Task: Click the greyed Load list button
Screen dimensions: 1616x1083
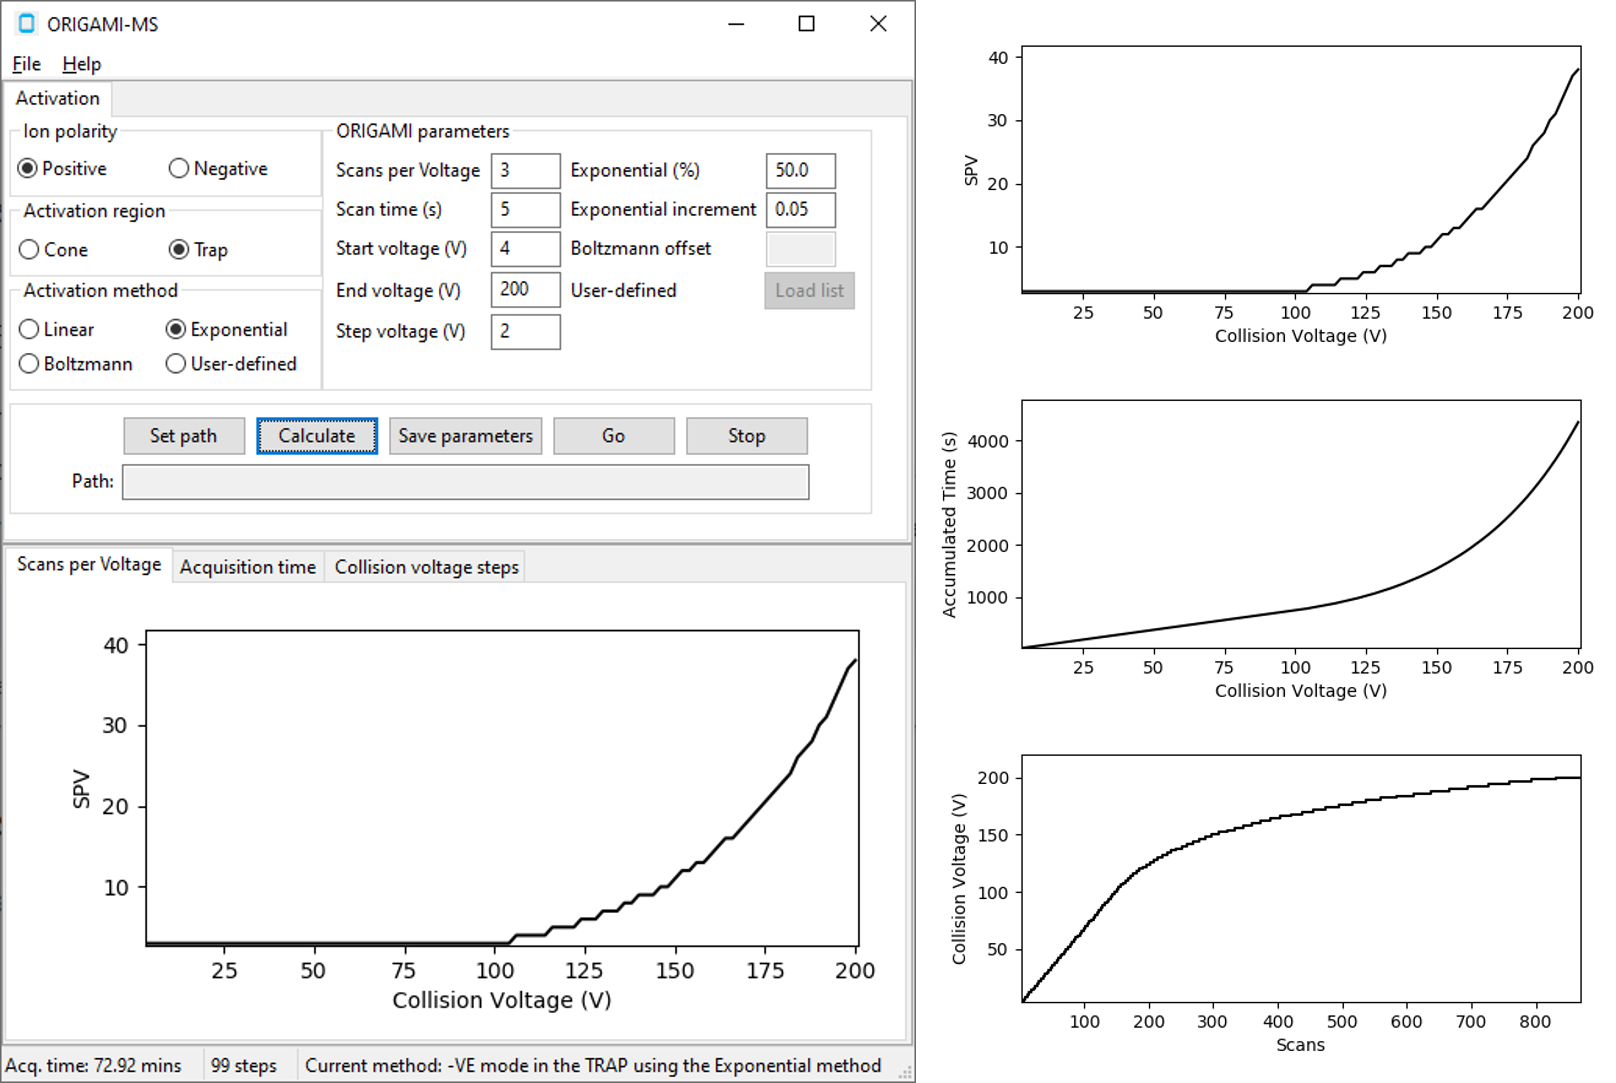Action: [x=810, y=291]
